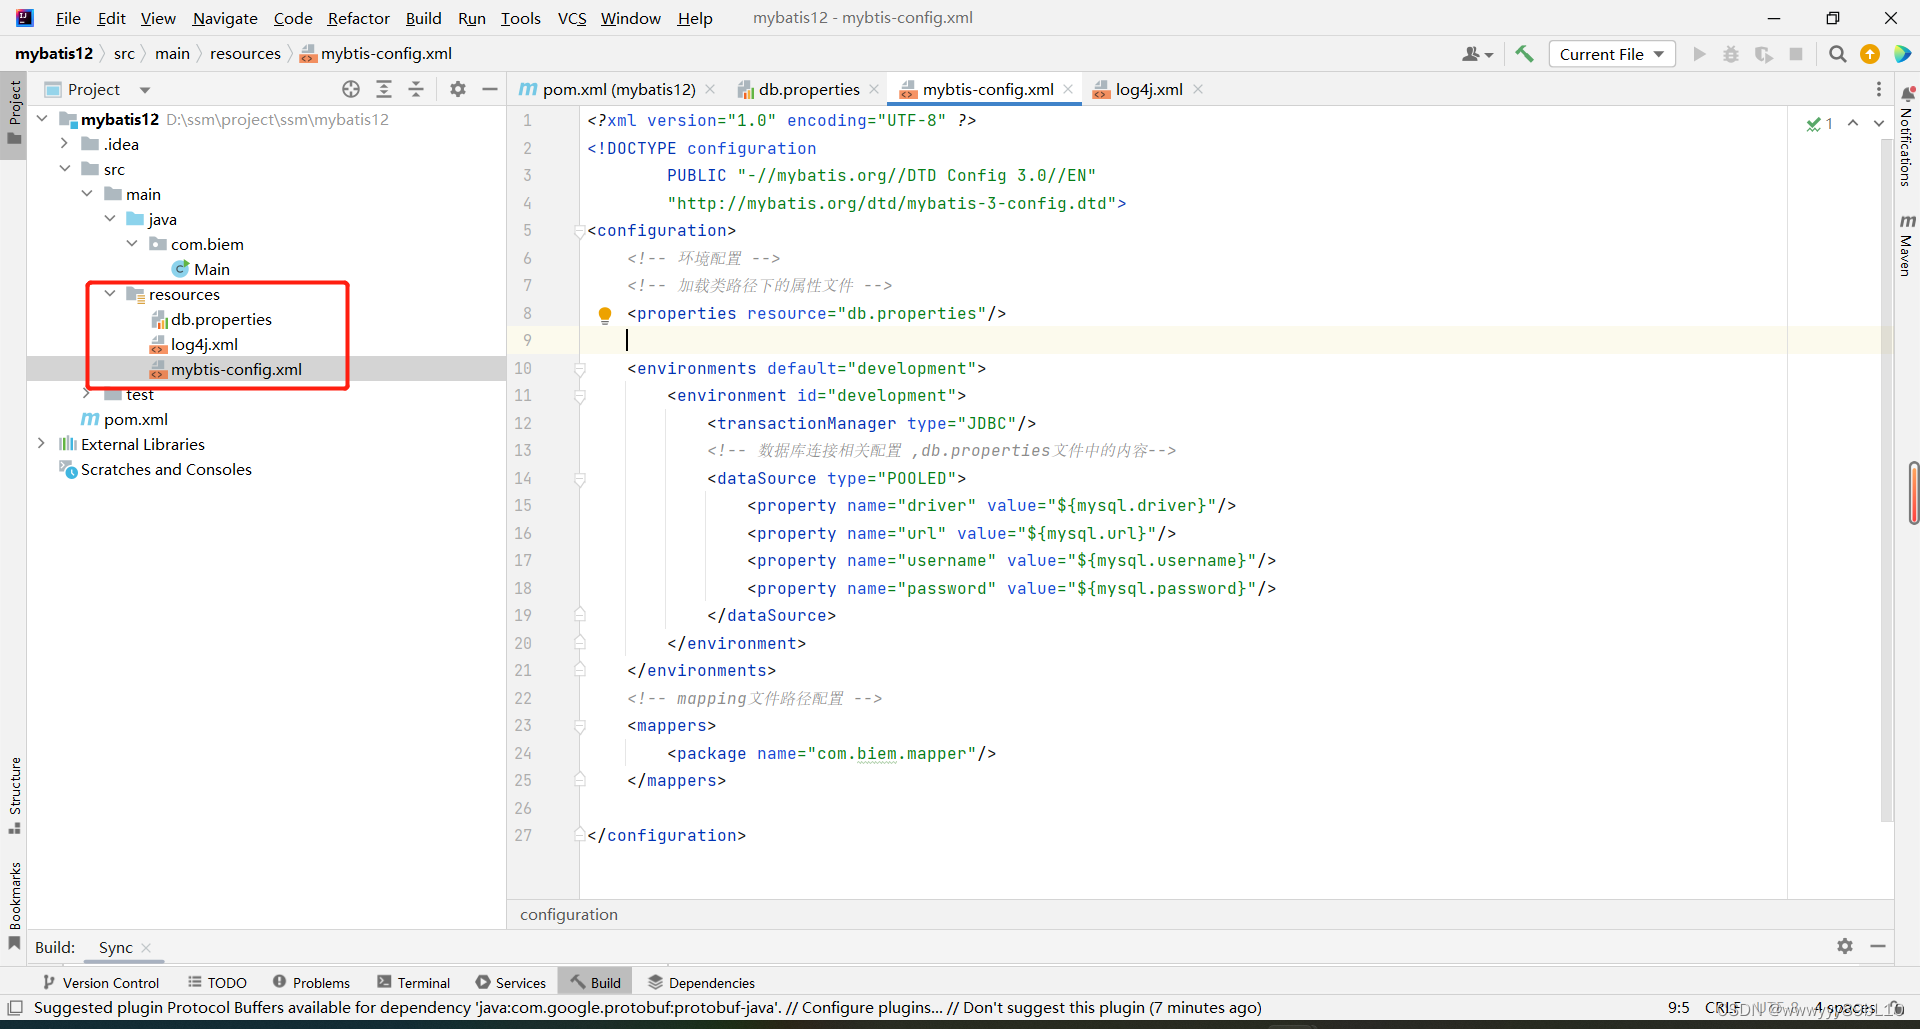Open Search Everywhere magnifier icon
This screenshot has width=1920, height=1029.
(x=1837, y=54)
